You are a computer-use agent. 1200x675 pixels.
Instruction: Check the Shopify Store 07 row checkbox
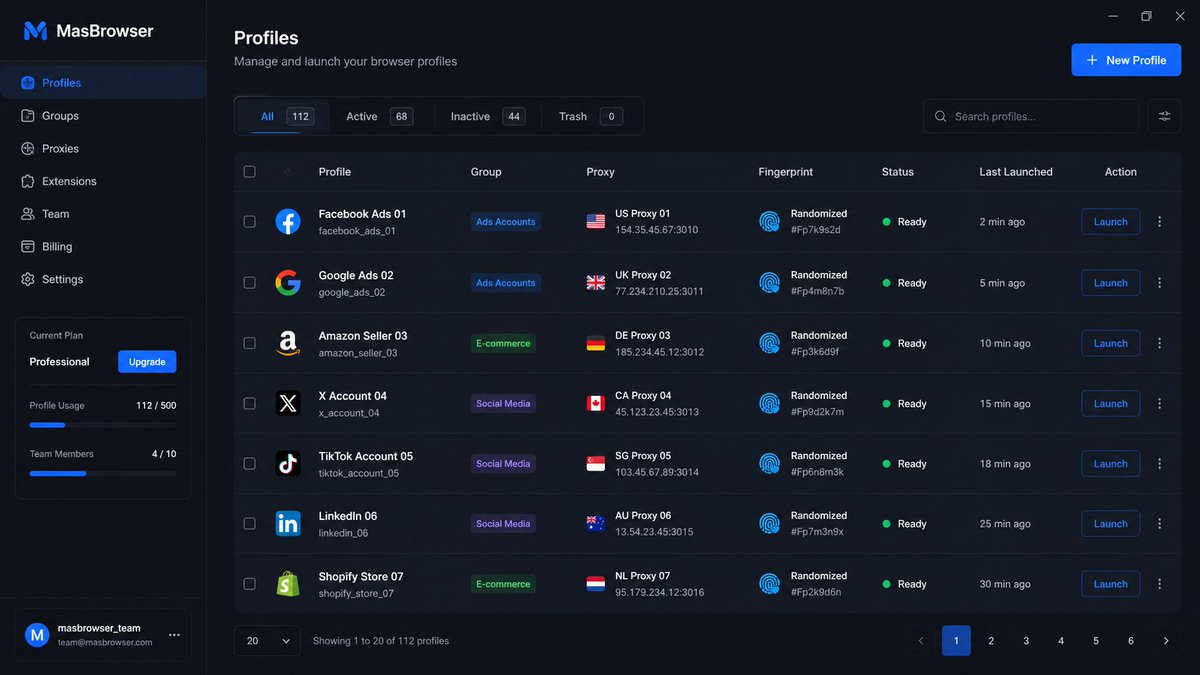(250, 584)
